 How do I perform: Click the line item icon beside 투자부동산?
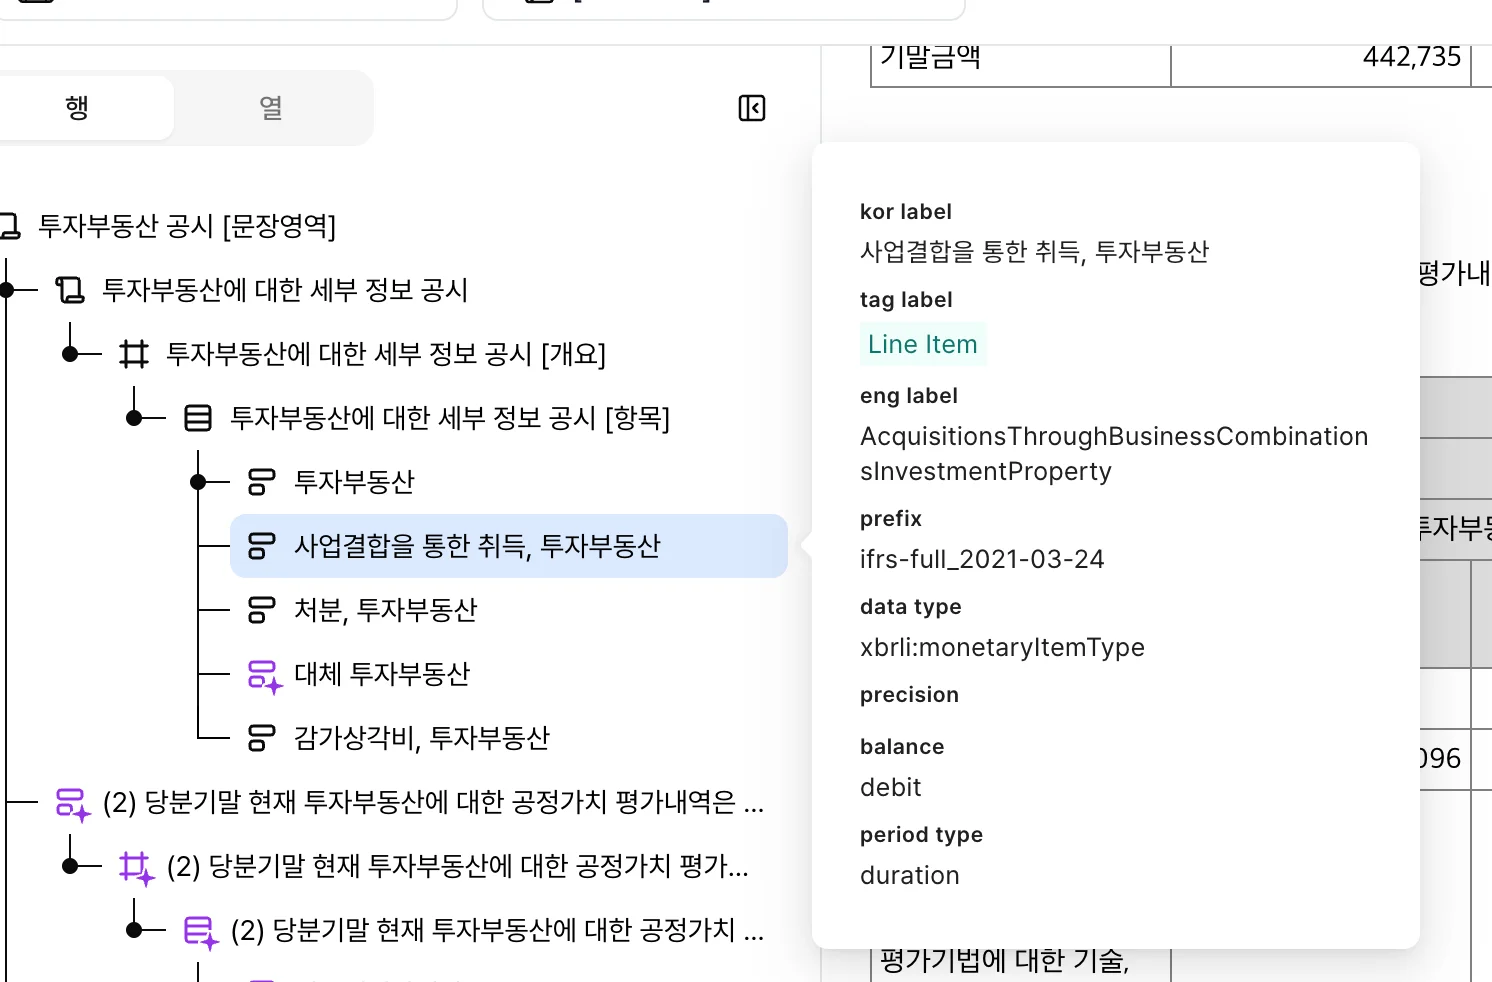click(x=261, y=481)
